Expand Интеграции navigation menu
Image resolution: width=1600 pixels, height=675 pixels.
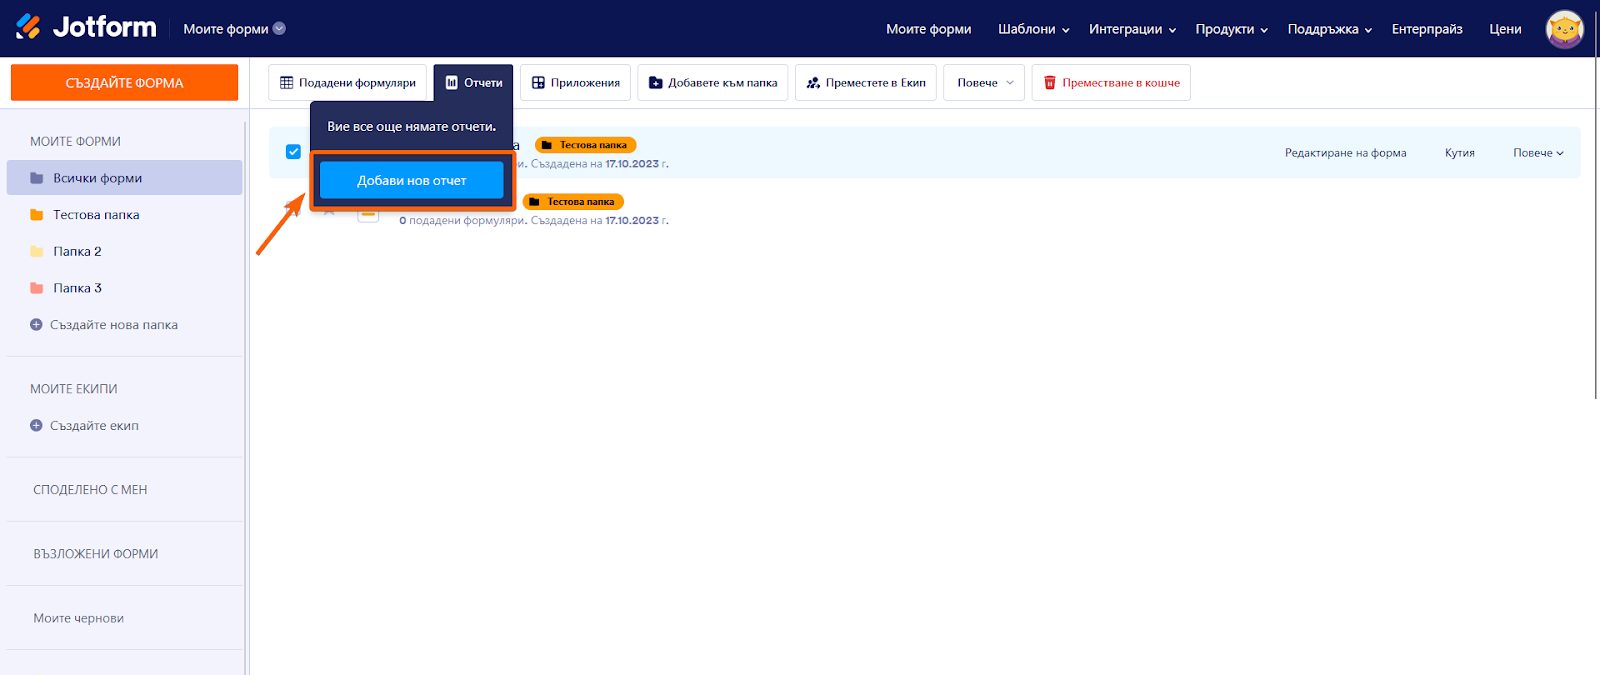(1133, 29)
